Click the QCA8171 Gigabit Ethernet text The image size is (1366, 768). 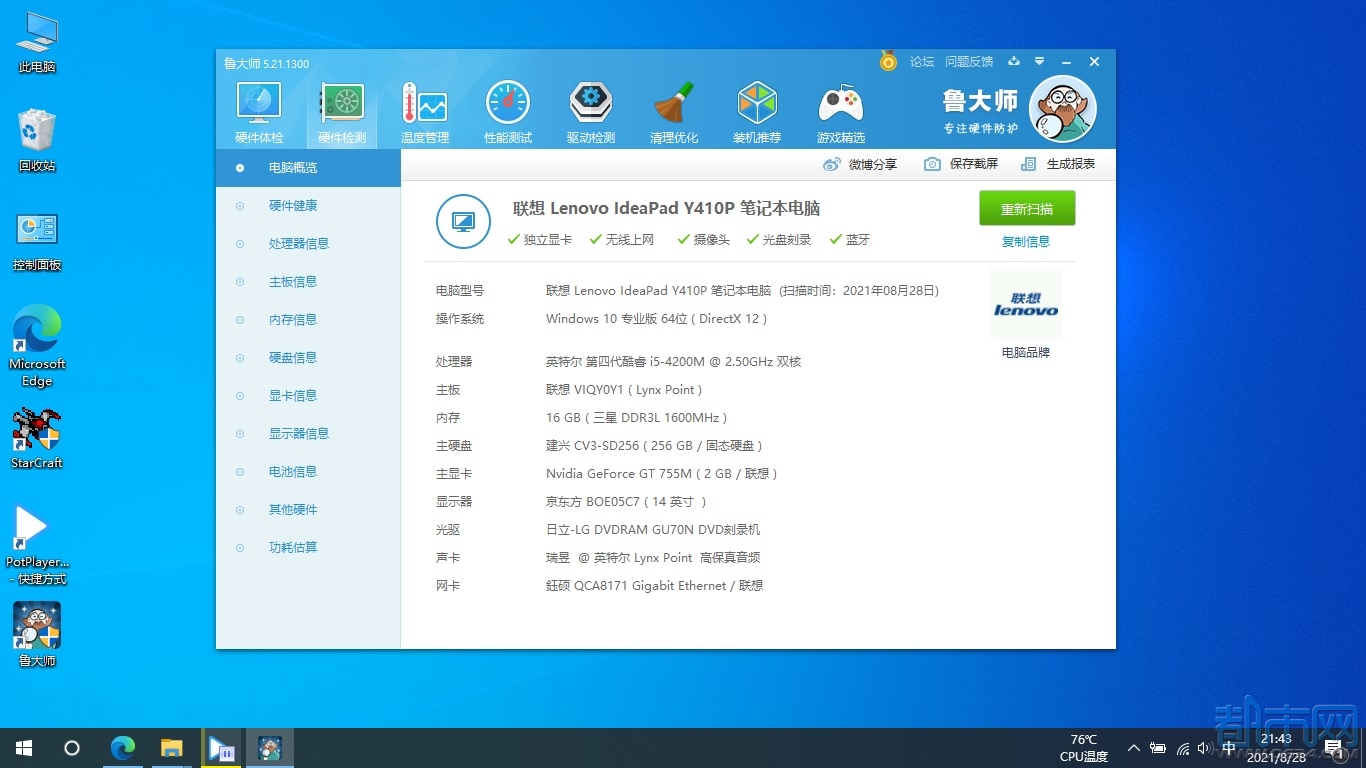(x=655, y=586)
